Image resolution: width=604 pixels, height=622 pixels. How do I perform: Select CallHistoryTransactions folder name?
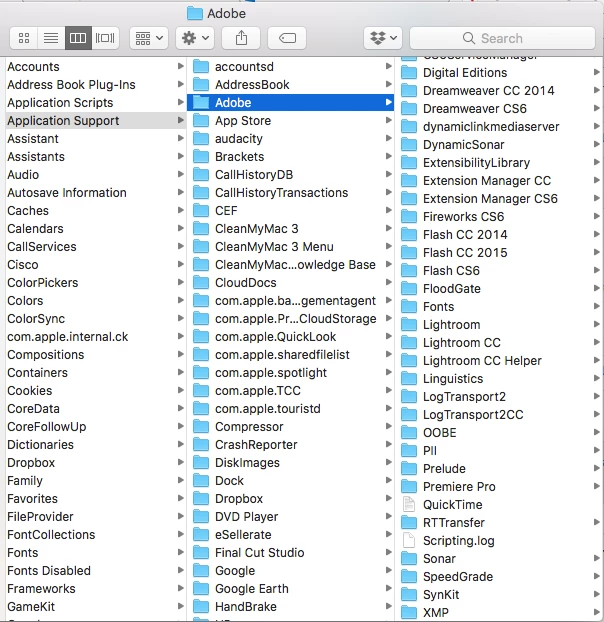click(282, 192)
